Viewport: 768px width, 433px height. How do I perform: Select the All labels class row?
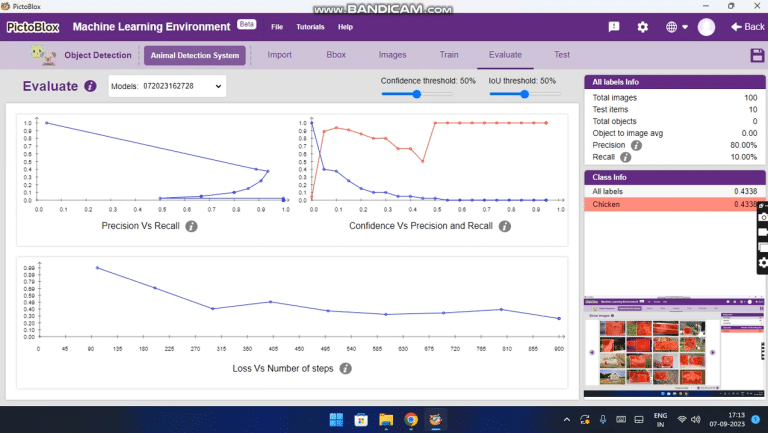coord(674,192)
